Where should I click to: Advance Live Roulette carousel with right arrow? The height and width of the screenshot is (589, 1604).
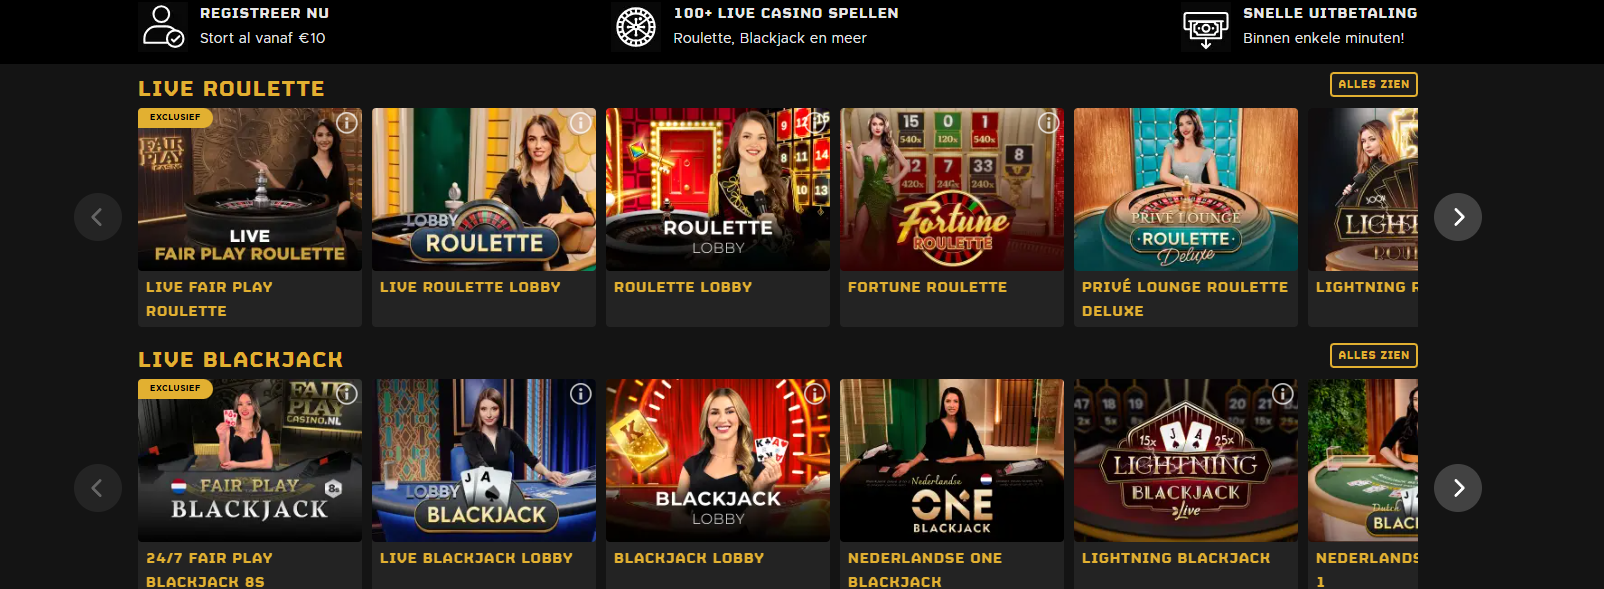click(x=1458, y=217)
